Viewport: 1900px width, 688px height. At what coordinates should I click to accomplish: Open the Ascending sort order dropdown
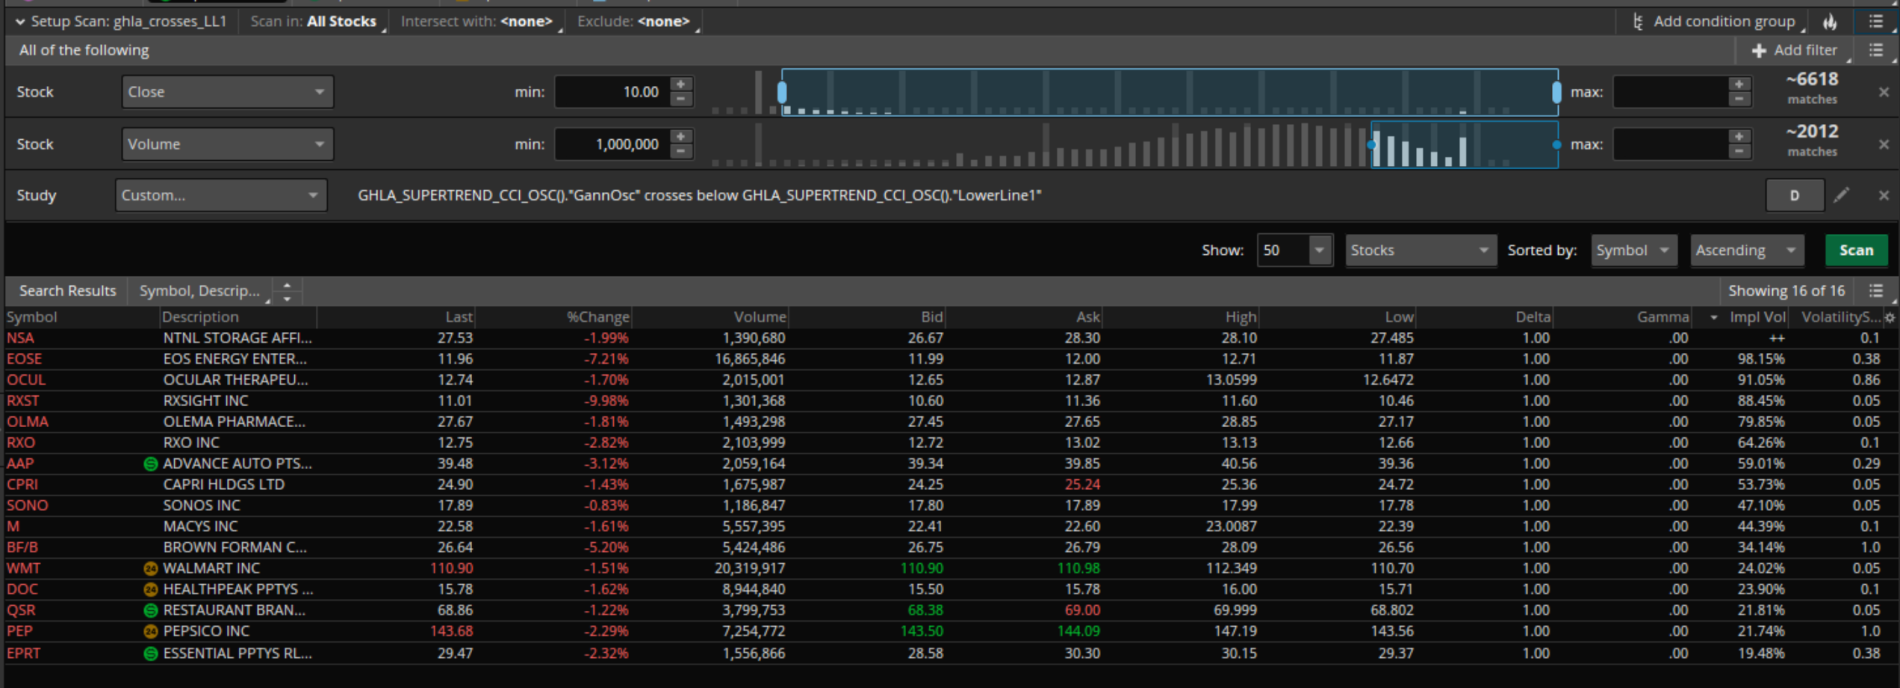click(1745, 250)
